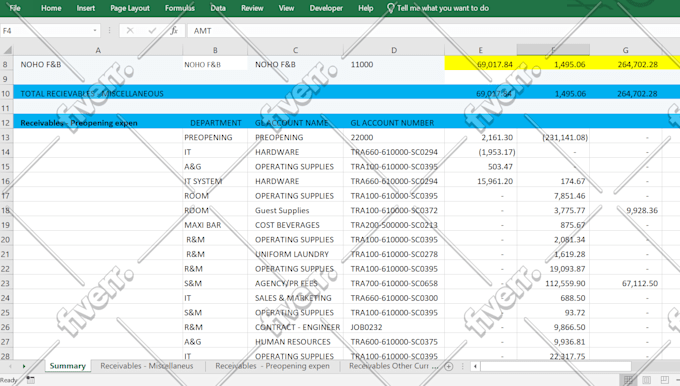Open the Page Layout ribbon tab
Viewport: 680px width, 386px height.
[130, 8]
